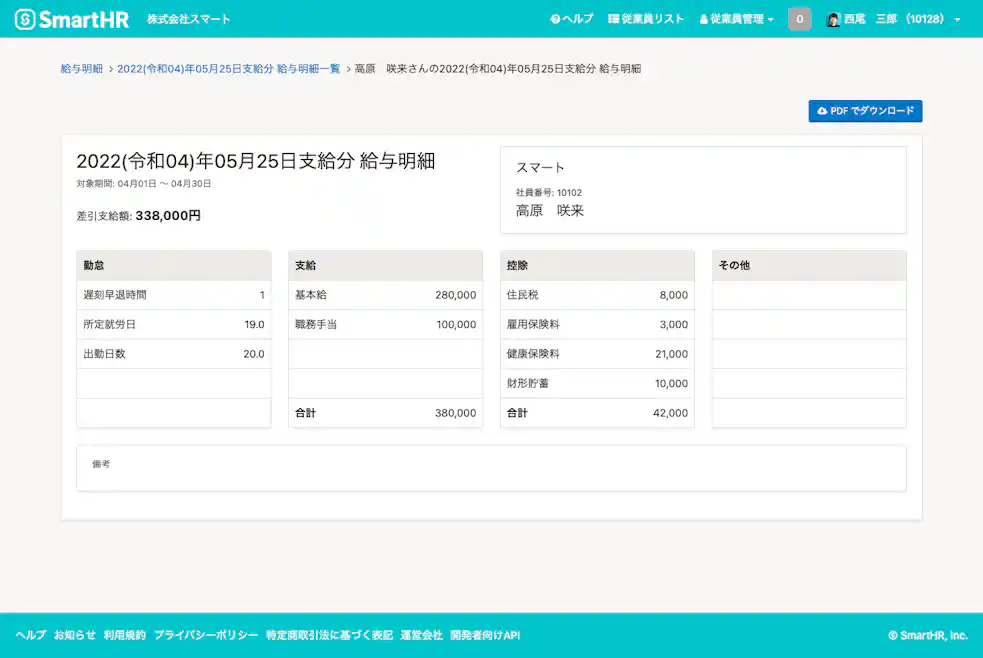
Task: Click 特定商取引法に基づく表記 in the footer
Action: 330,634
